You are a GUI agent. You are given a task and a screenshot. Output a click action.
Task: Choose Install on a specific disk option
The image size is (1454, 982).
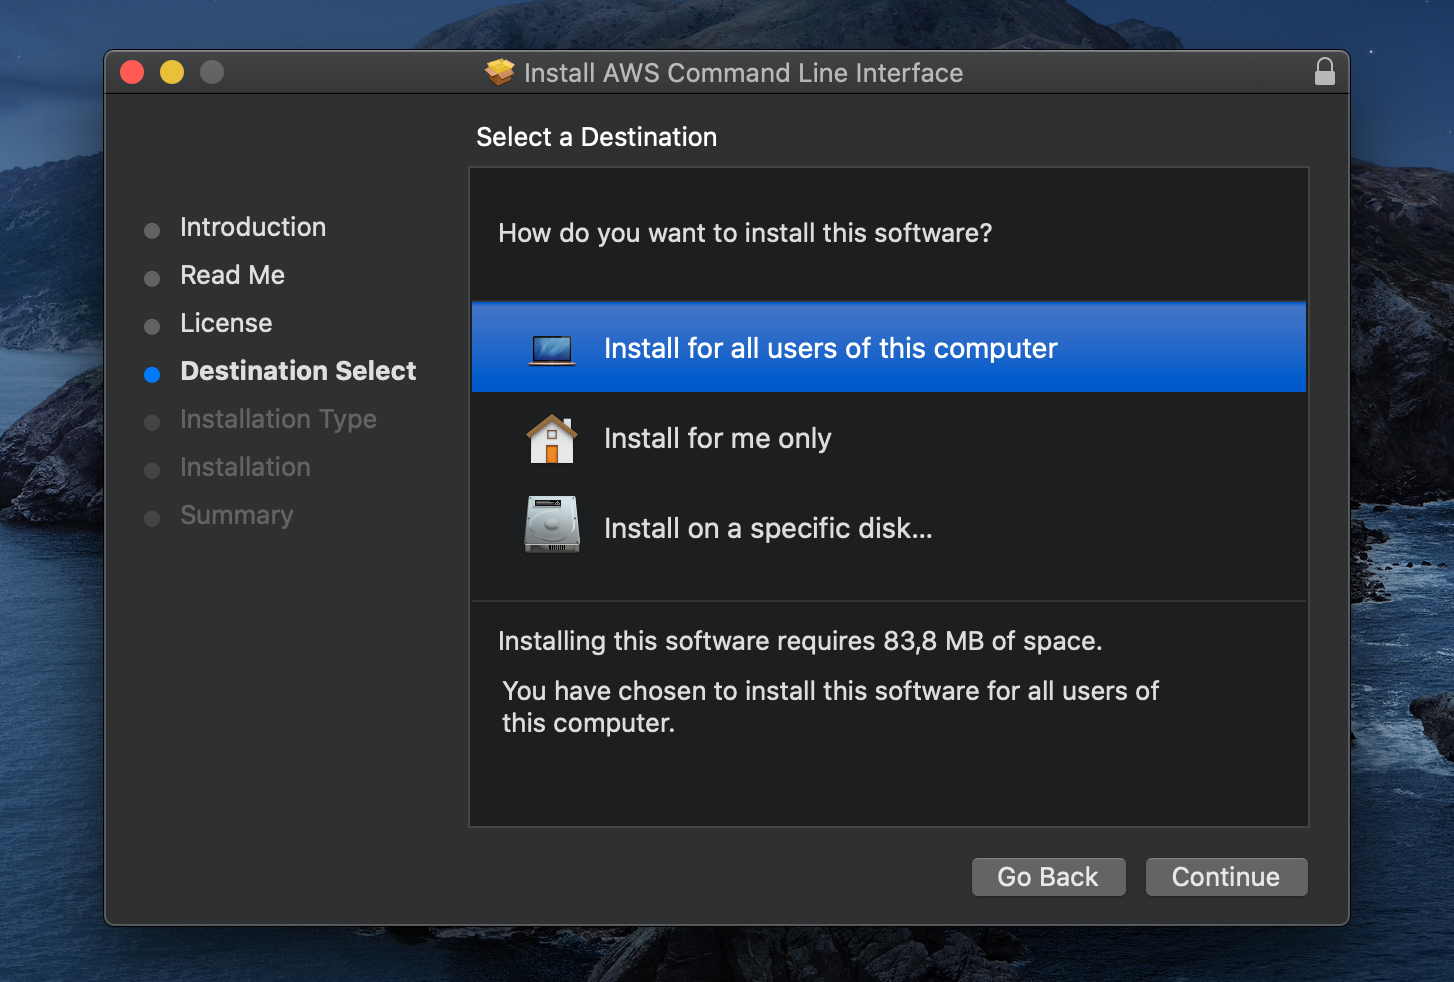888,528
